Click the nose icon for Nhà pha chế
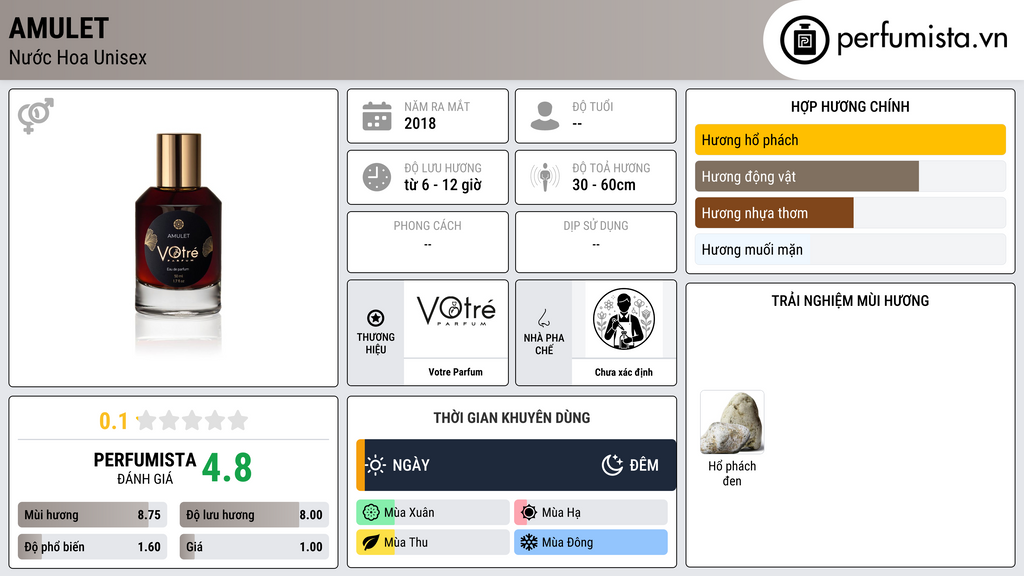The height and width of the screenshot is (576, 1024). tap(543, 318)
